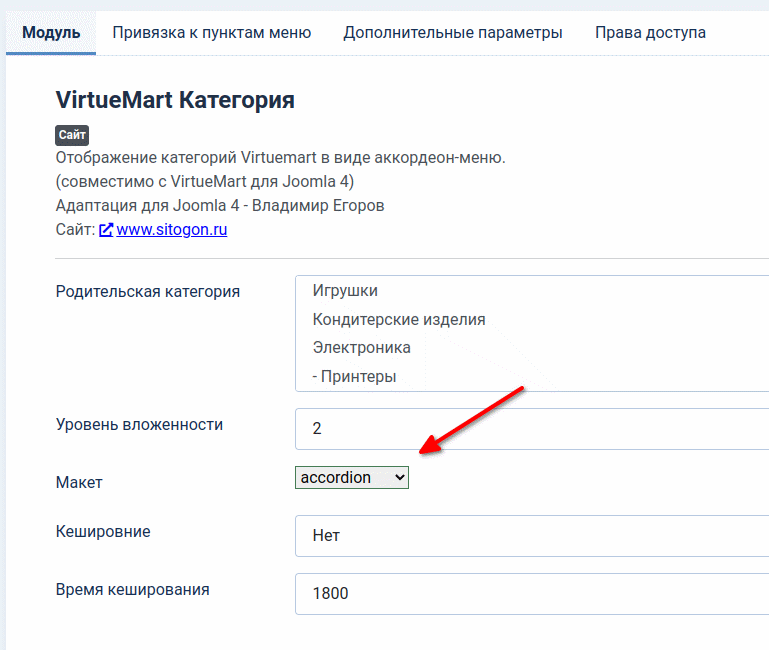Image resolution: width=769 pixels, height=650 pixels.
Task: Click the Время кеширования field showing 1800
Action: point(532,594)
